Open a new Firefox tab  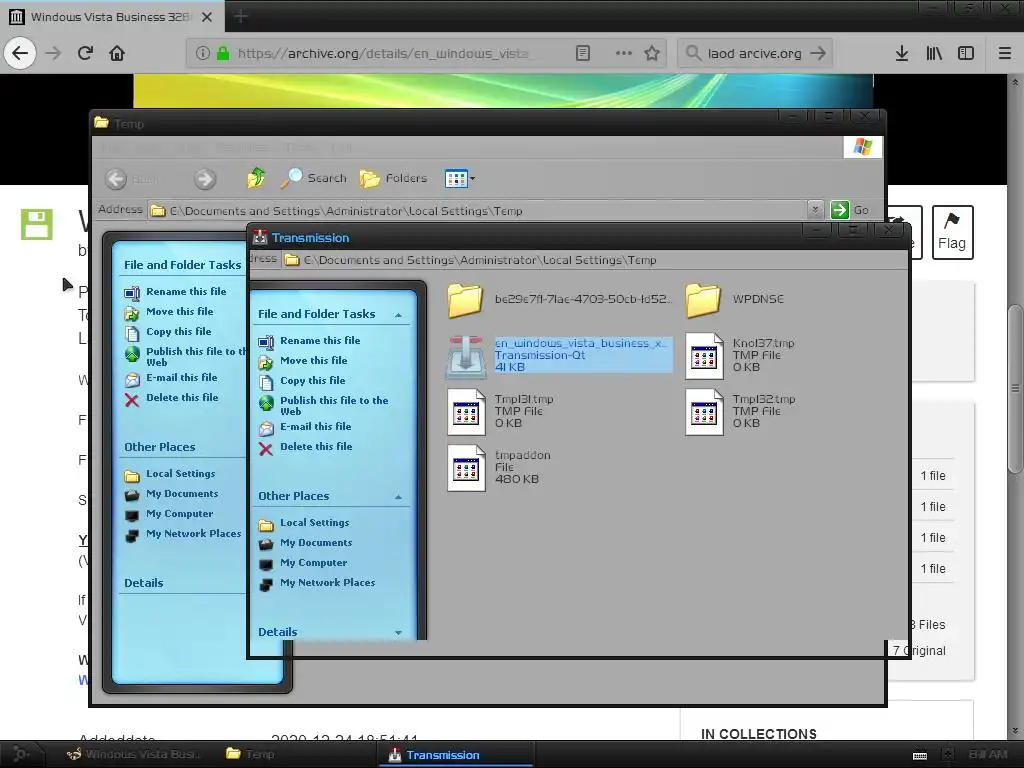click(241, 16)
